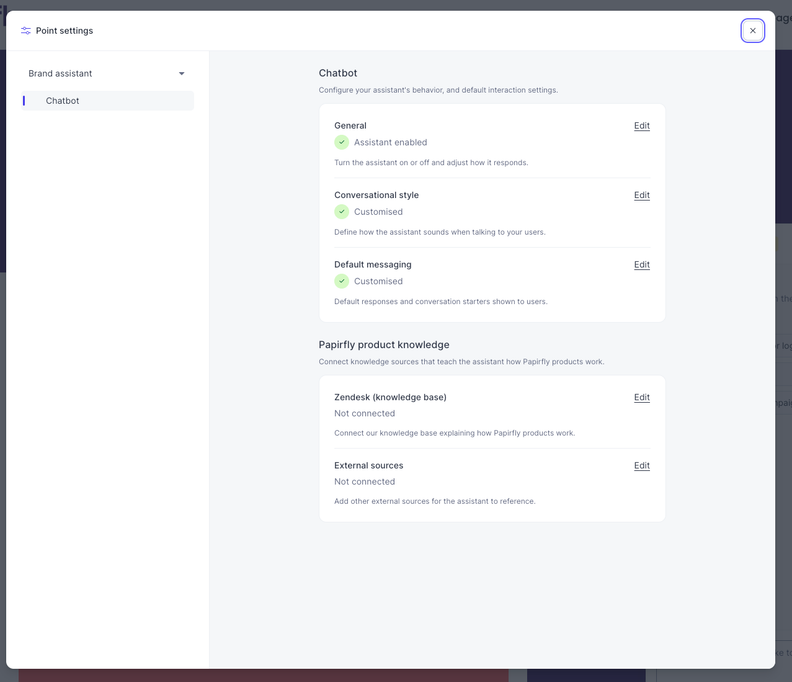Click the External sources title

(369, 466)
